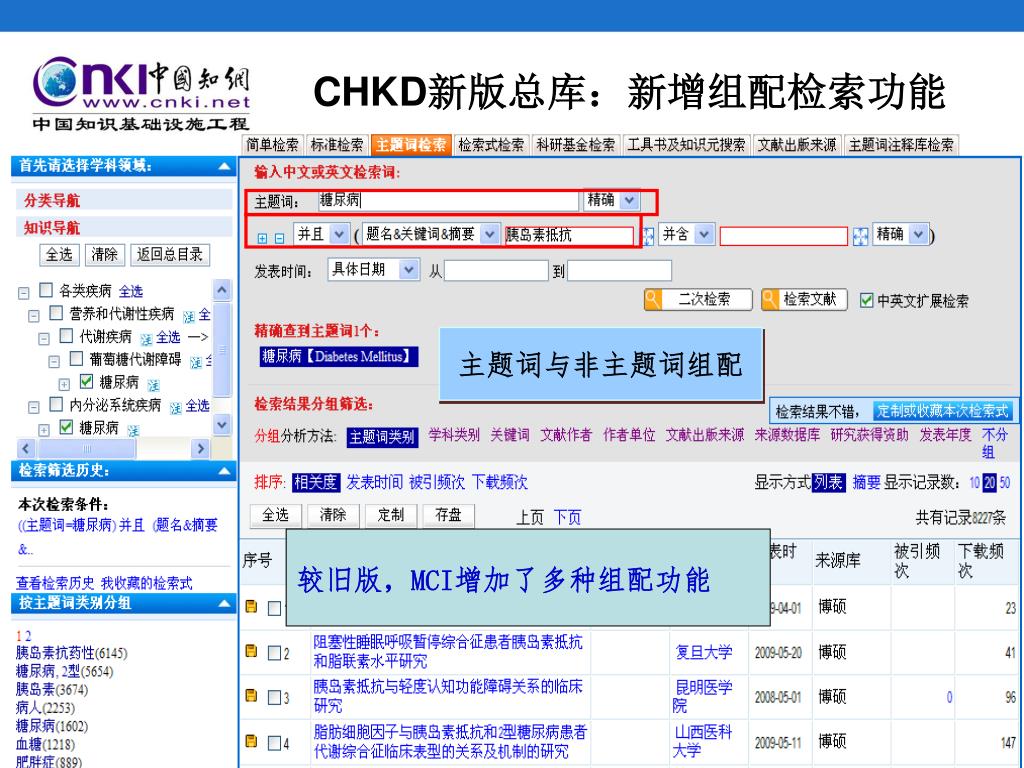
Task: Check the 各类疾病 checkbox
Action: [x=46, y=289]
